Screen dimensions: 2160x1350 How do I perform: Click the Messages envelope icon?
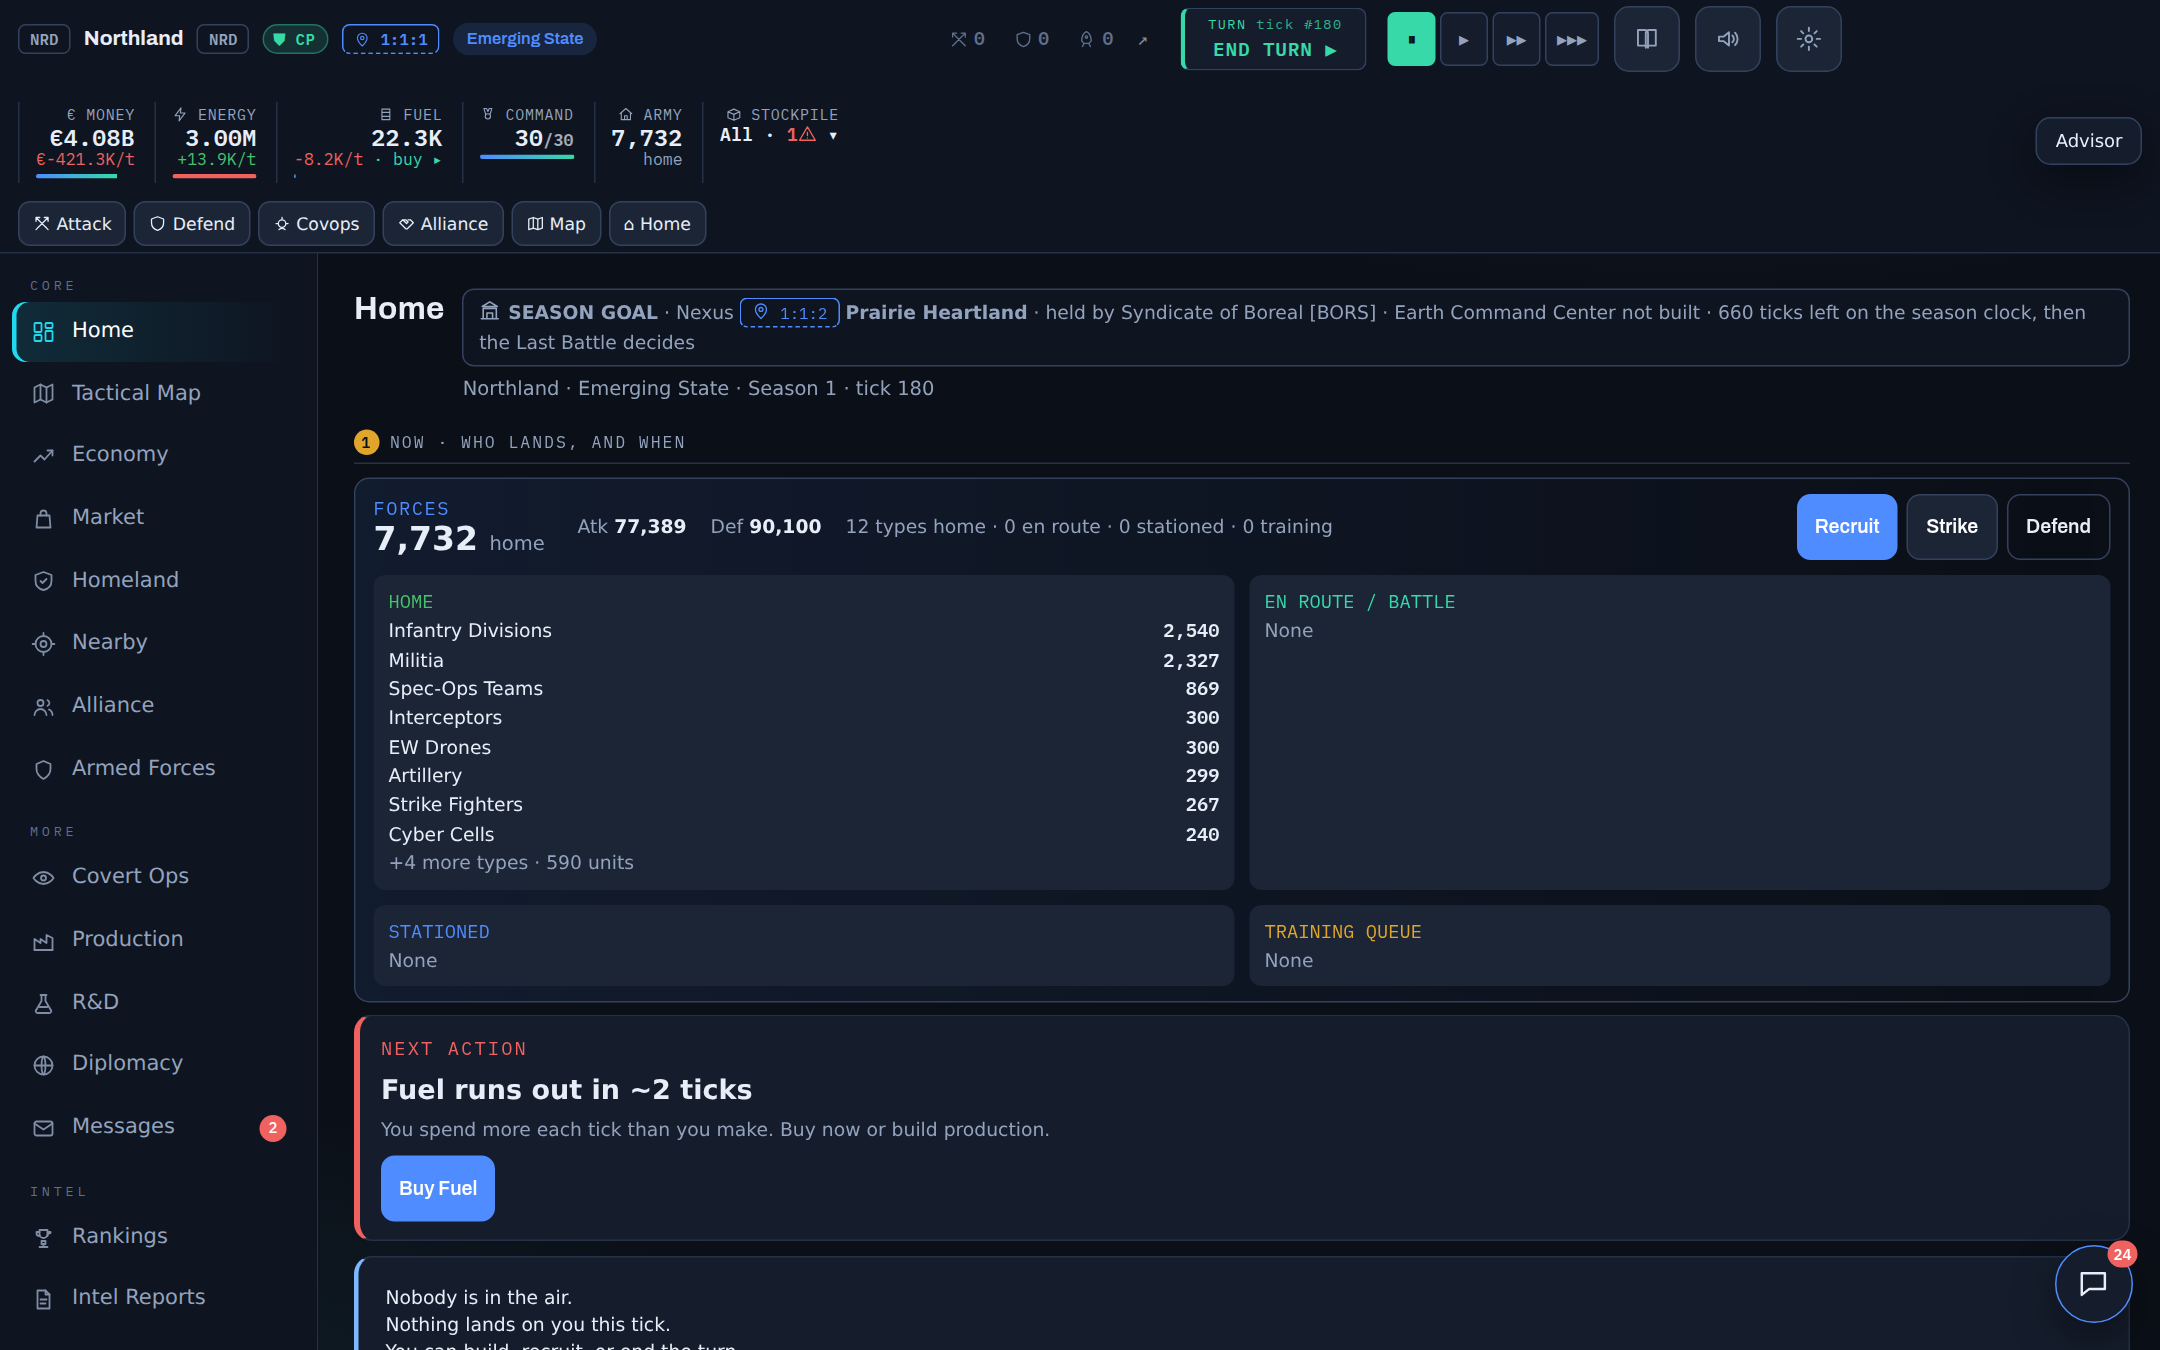(x=43, y=1128)
